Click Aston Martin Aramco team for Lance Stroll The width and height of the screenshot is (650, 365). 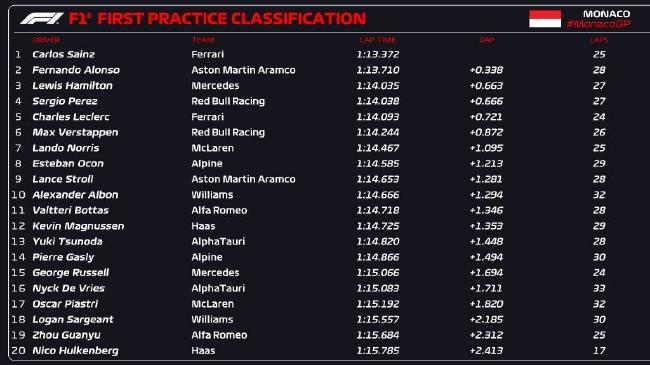(x=243, y=179)
